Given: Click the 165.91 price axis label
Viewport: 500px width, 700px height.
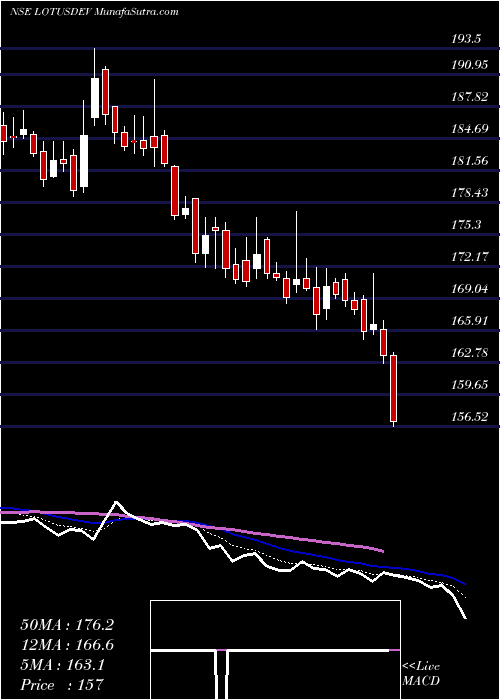Looking at the screenshot, I should point(471,321).
